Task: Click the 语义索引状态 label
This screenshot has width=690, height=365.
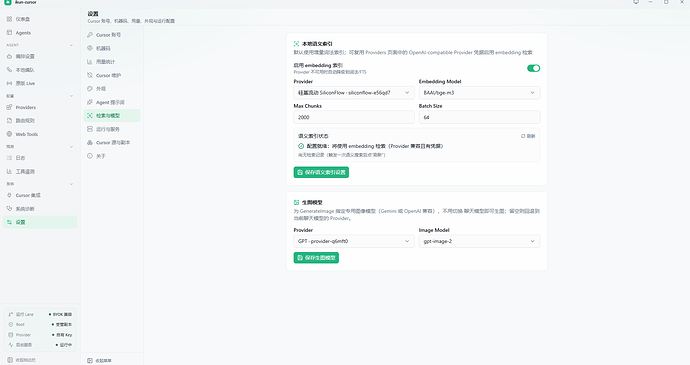Action: coord(313,136)
